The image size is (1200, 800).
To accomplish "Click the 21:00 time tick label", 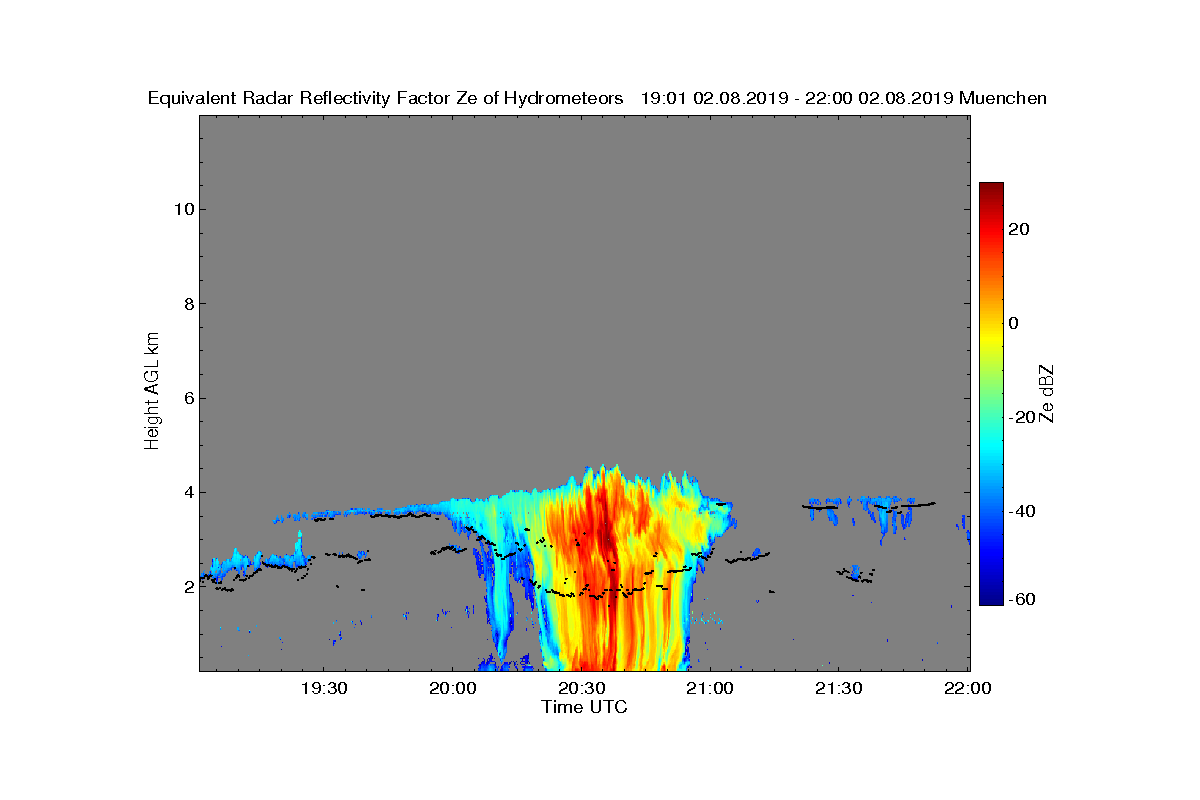I will coord(710,688).
